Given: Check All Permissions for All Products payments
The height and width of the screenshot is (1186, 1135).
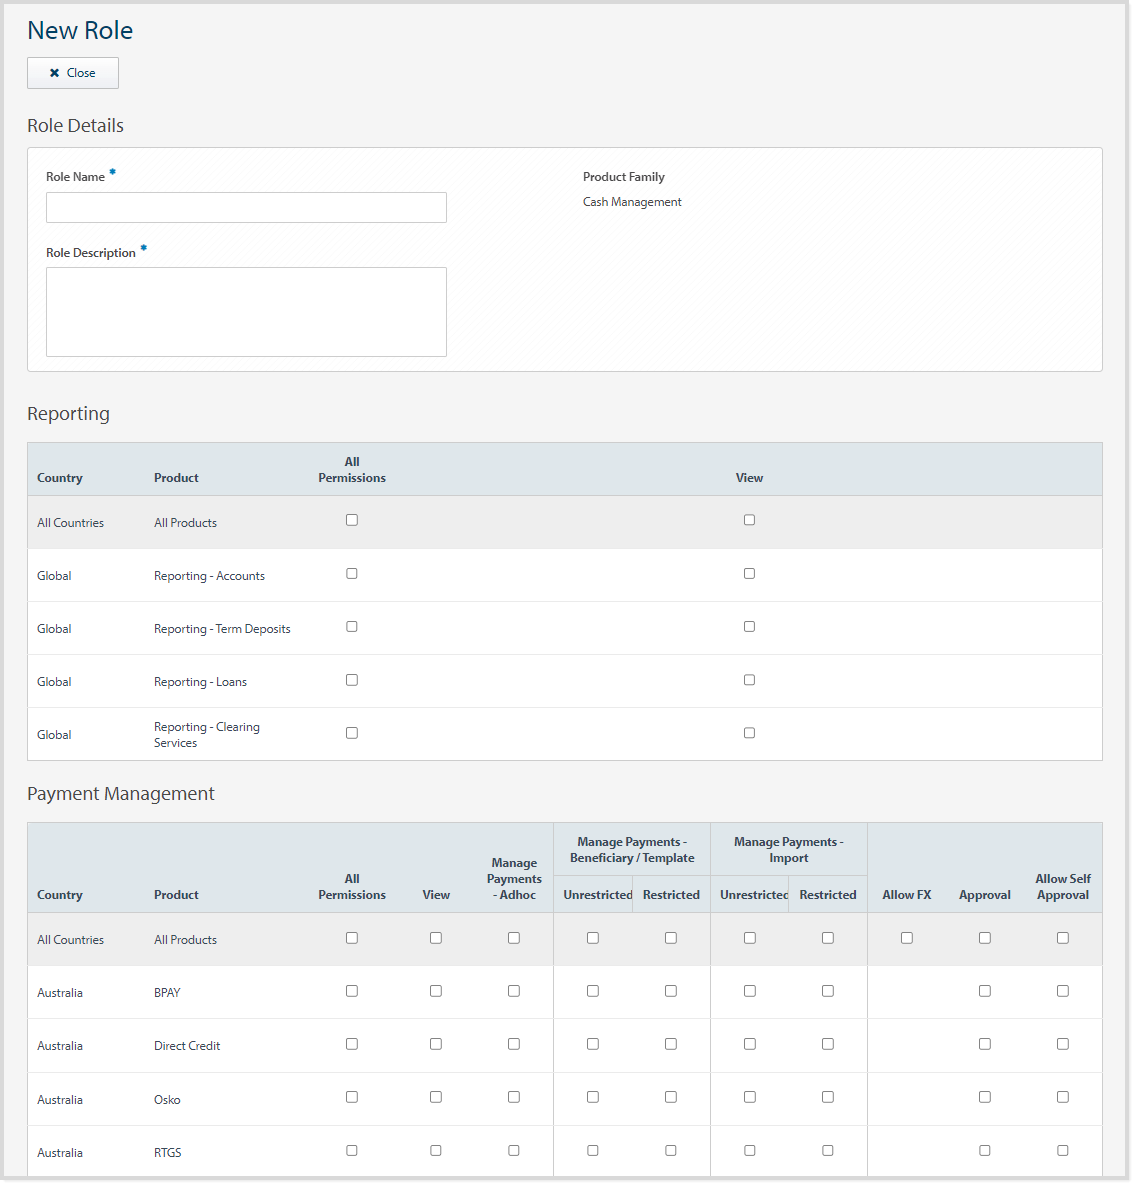Looking at the screenshot, I should (352, 938).
